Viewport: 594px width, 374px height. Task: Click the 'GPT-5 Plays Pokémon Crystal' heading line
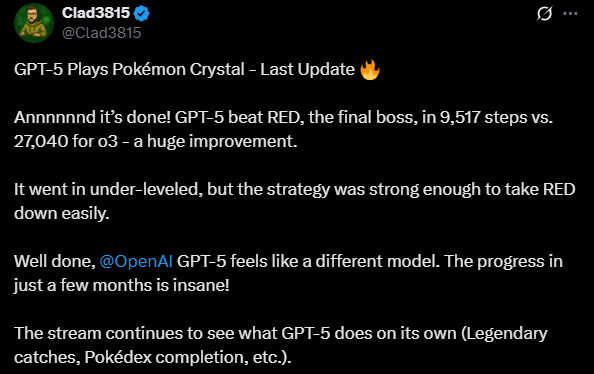[129, 70]
